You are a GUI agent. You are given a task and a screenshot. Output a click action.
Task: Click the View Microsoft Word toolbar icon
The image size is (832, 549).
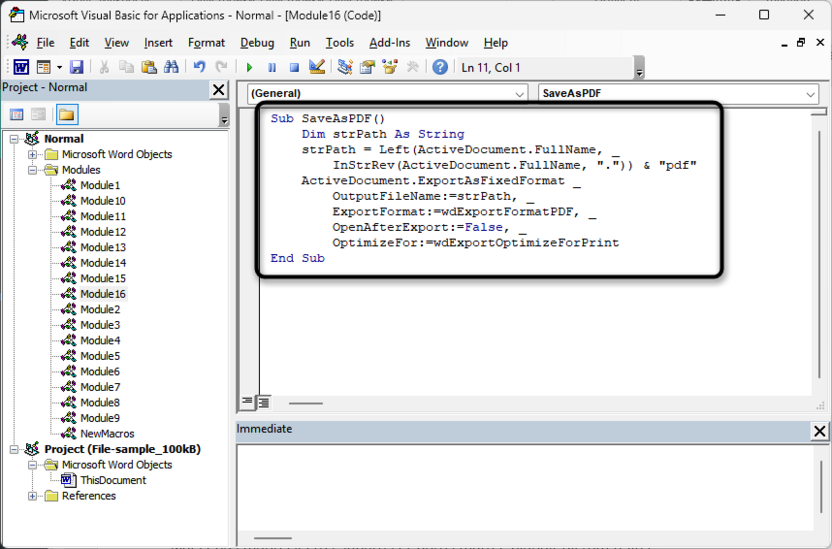[x=21, y=67]
